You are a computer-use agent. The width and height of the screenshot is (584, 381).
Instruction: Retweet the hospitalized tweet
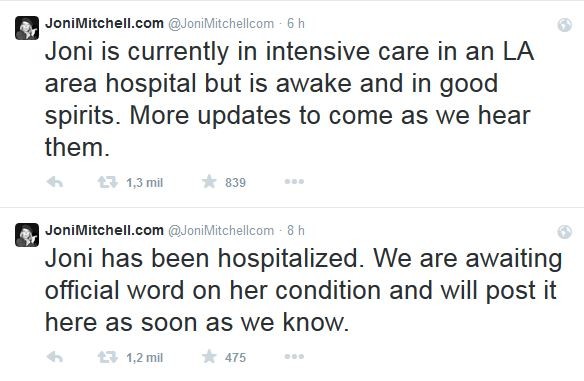click(108, 357)
